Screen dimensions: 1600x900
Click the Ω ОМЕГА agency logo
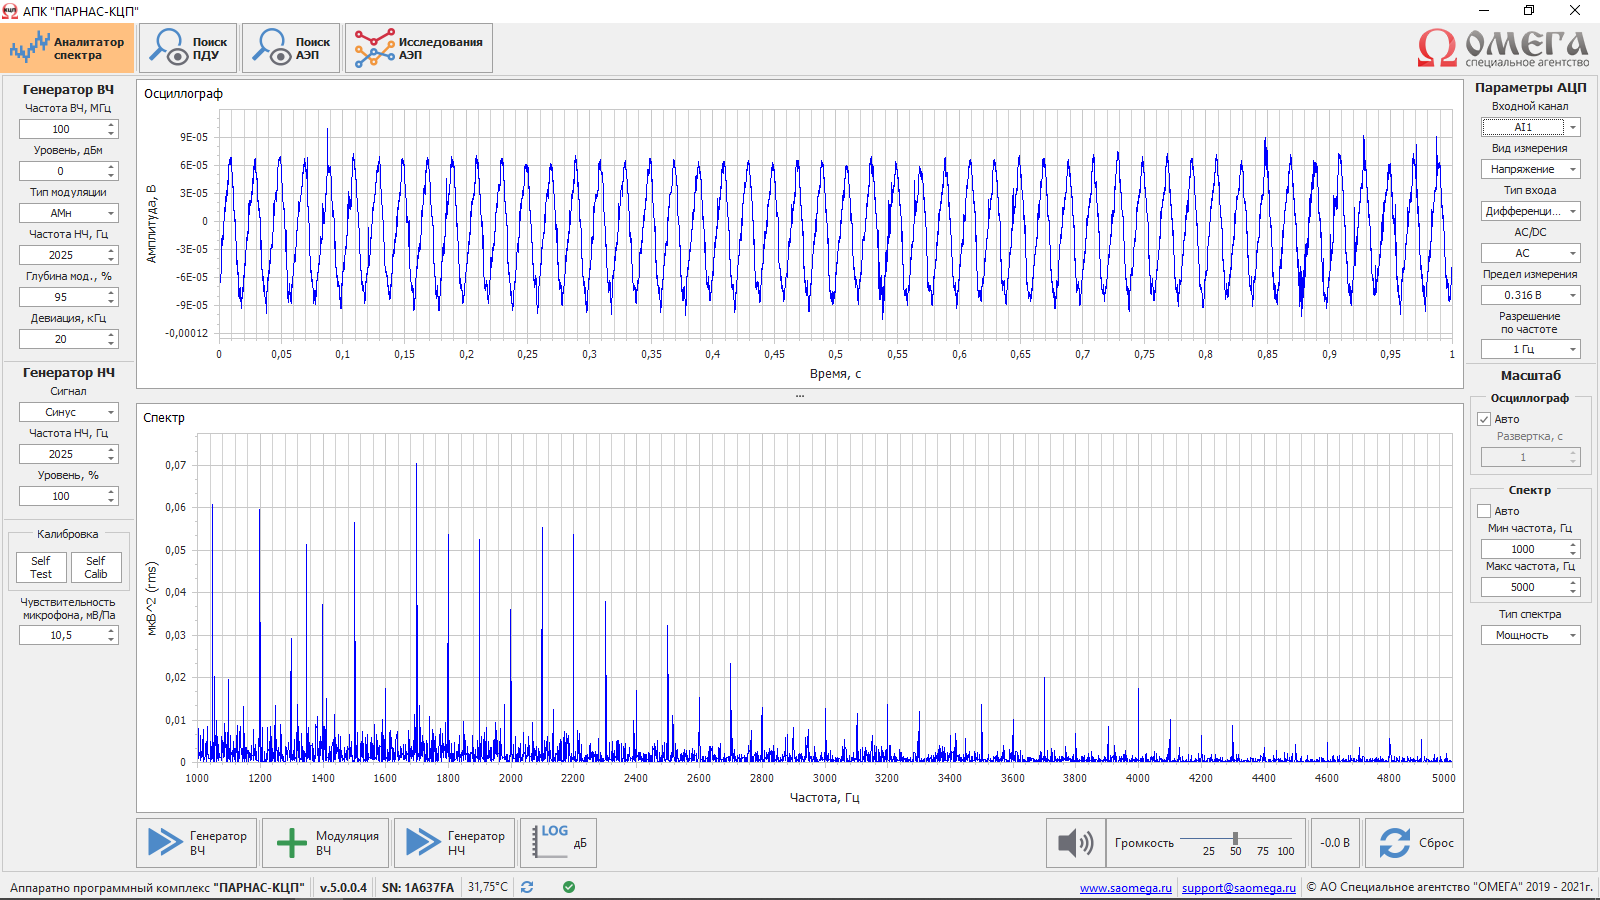(x=1503, y=48)
